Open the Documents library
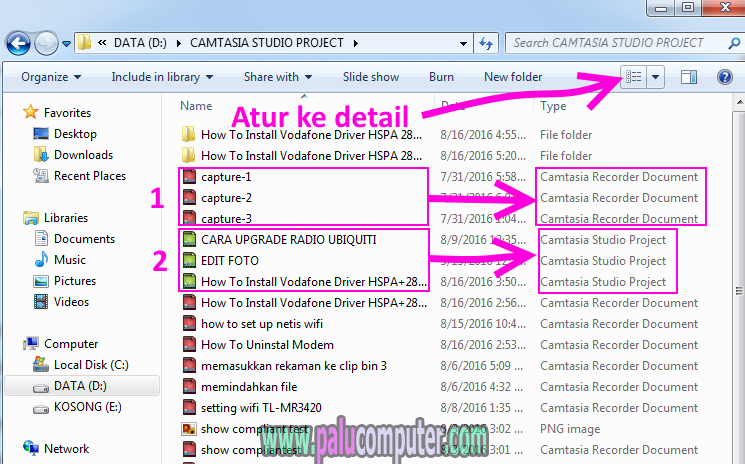 (84, 239)
